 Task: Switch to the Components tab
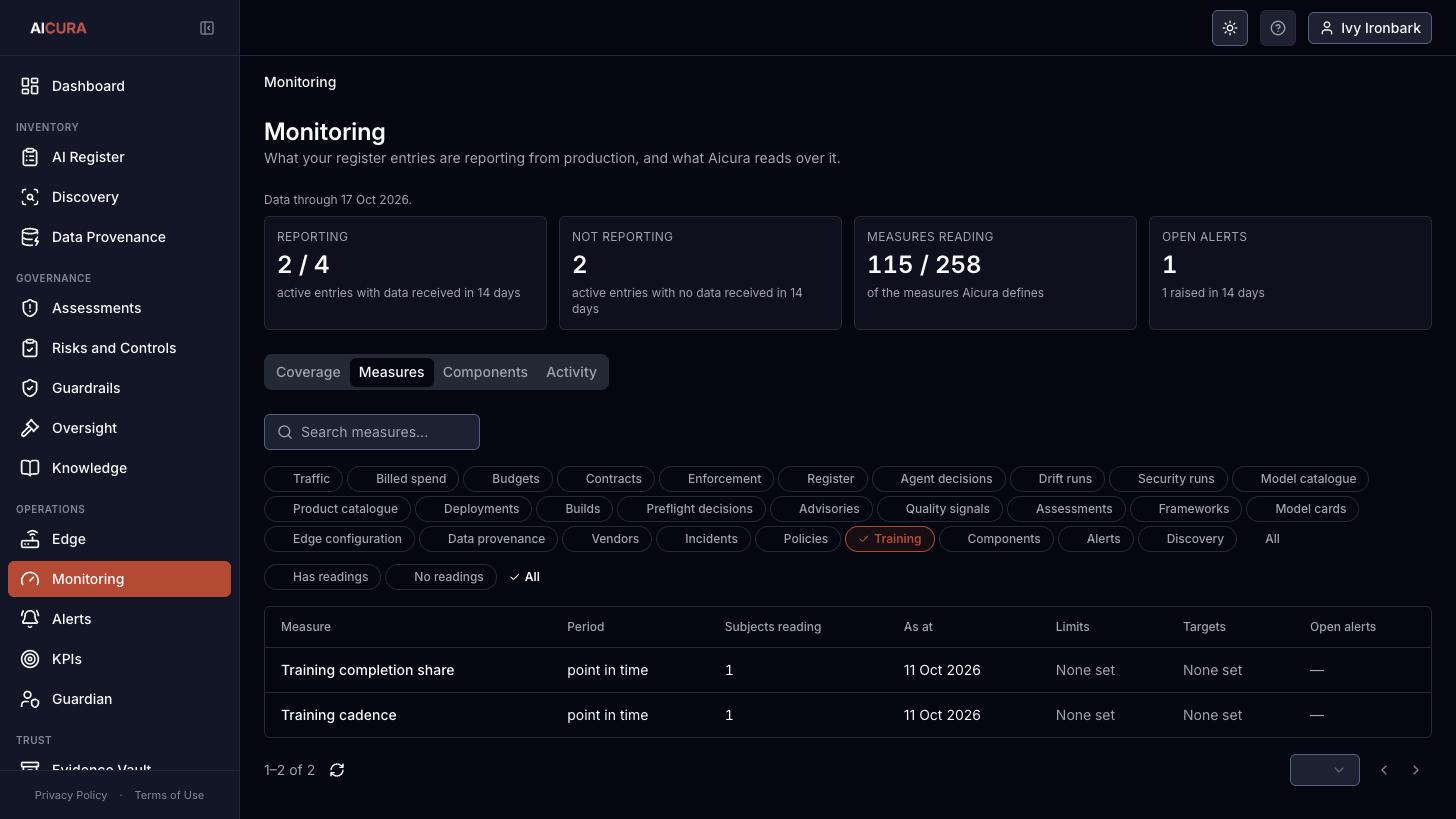pos(485,372)
